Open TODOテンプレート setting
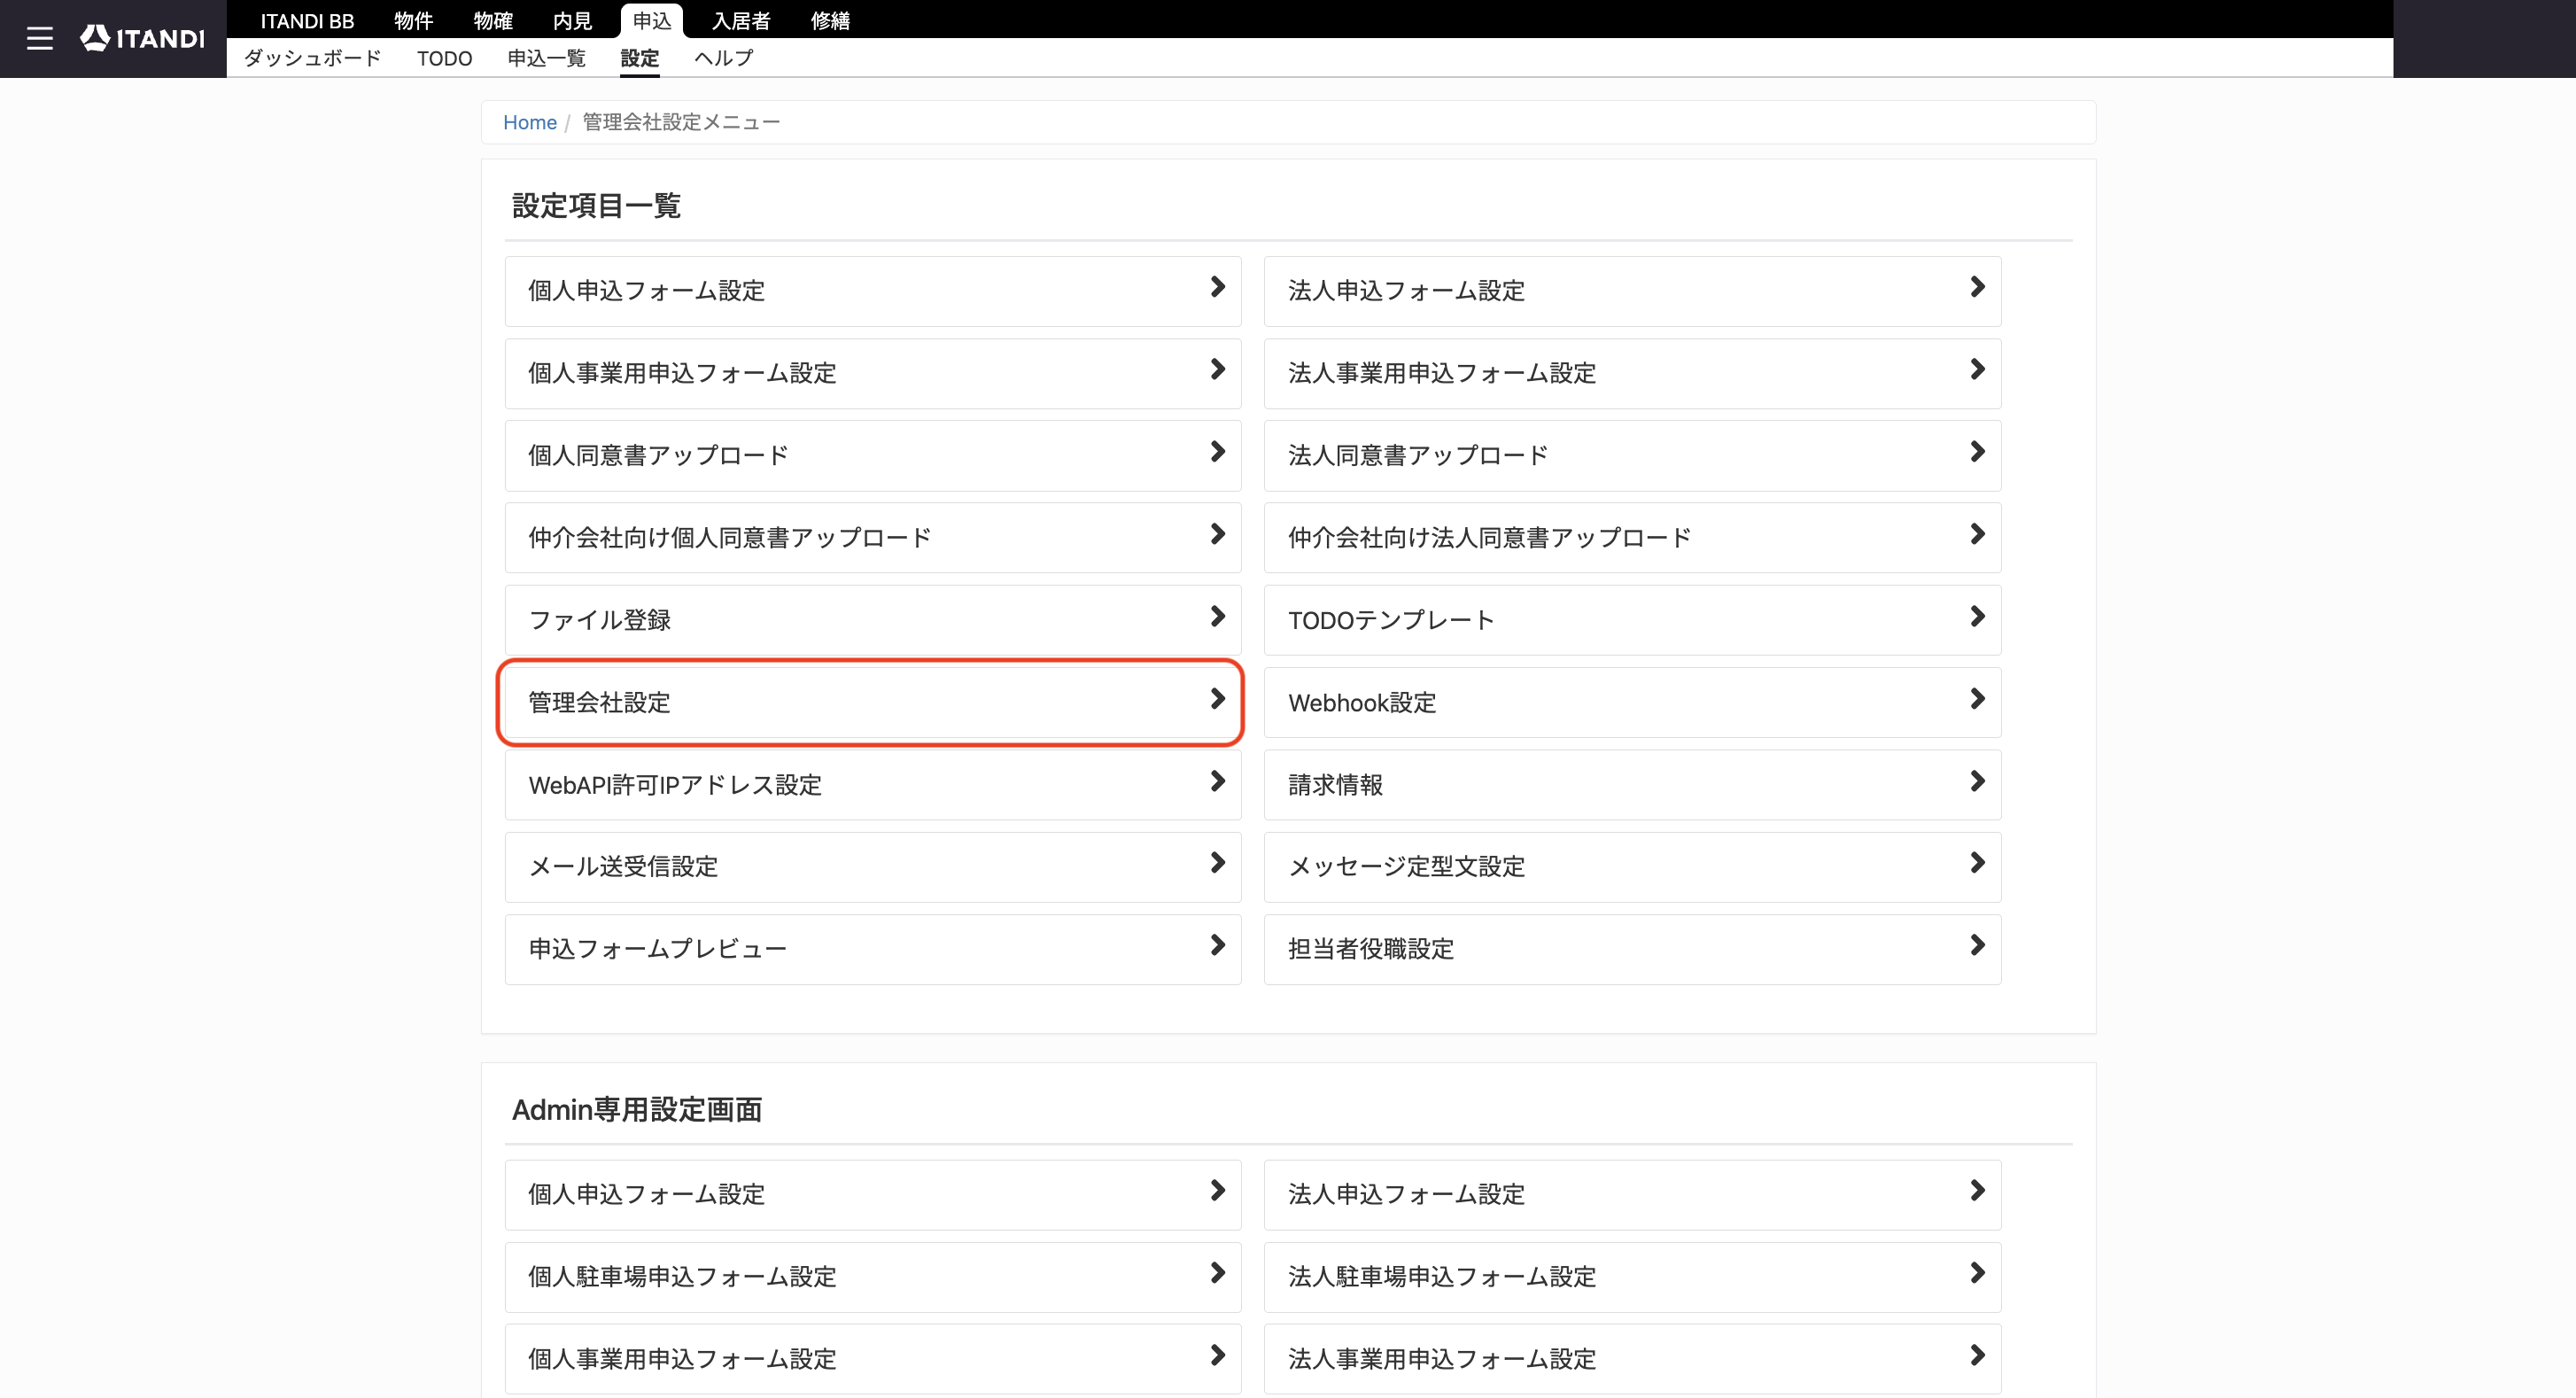The height and width of the screenshot is (1398, 2576). coord(1632,620)
